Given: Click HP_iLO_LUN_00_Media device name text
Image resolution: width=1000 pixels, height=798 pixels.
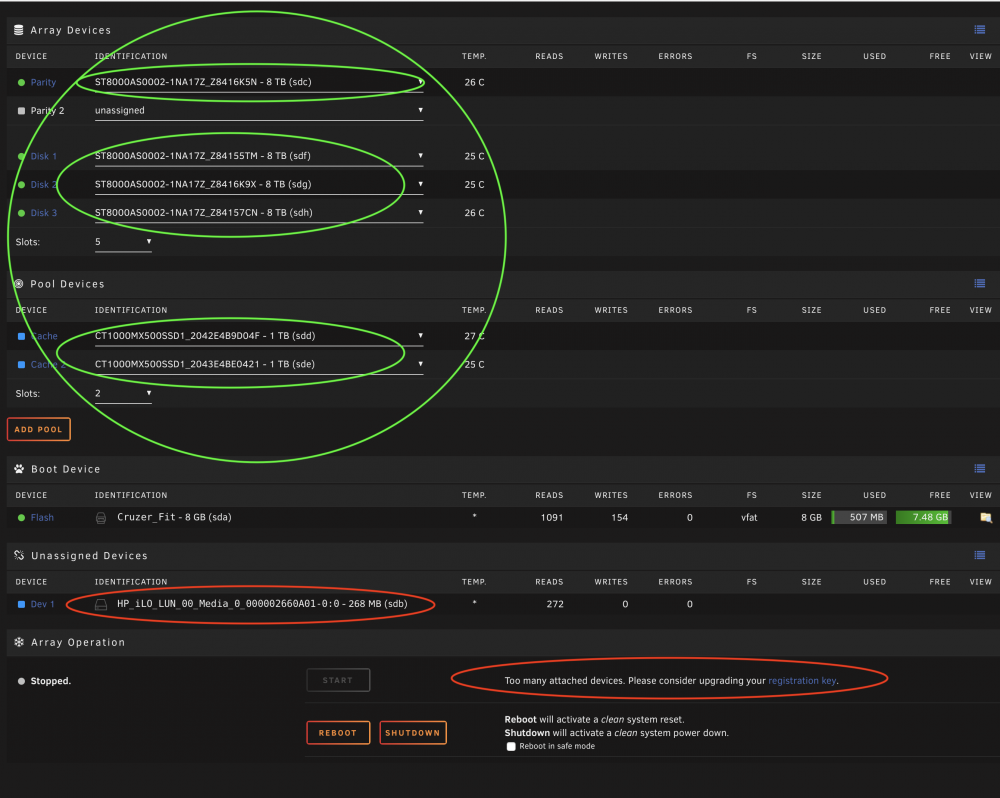Looking at the screenshot, I should pyautogui.click(x=262, y=603).
